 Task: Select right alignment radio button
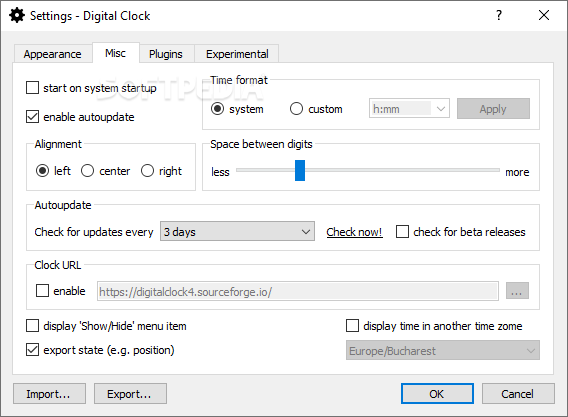click(147, 171)
